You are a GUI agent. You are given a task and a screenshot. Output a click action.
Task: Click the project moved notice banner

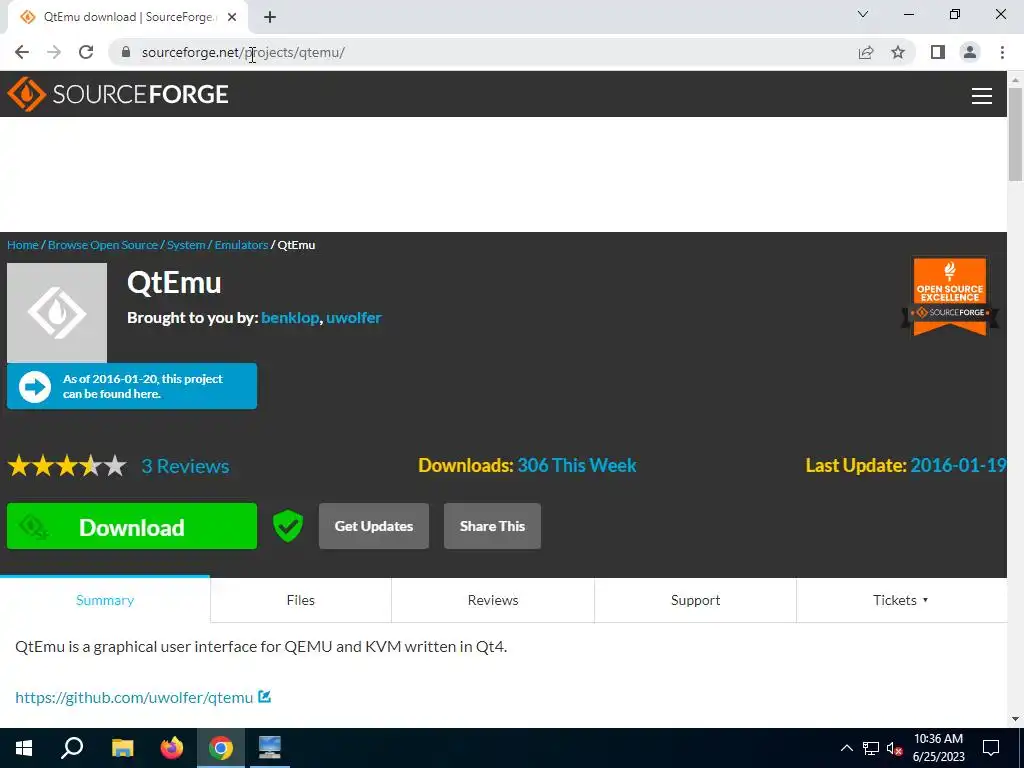pyautogui.click(x=132, y=387)
